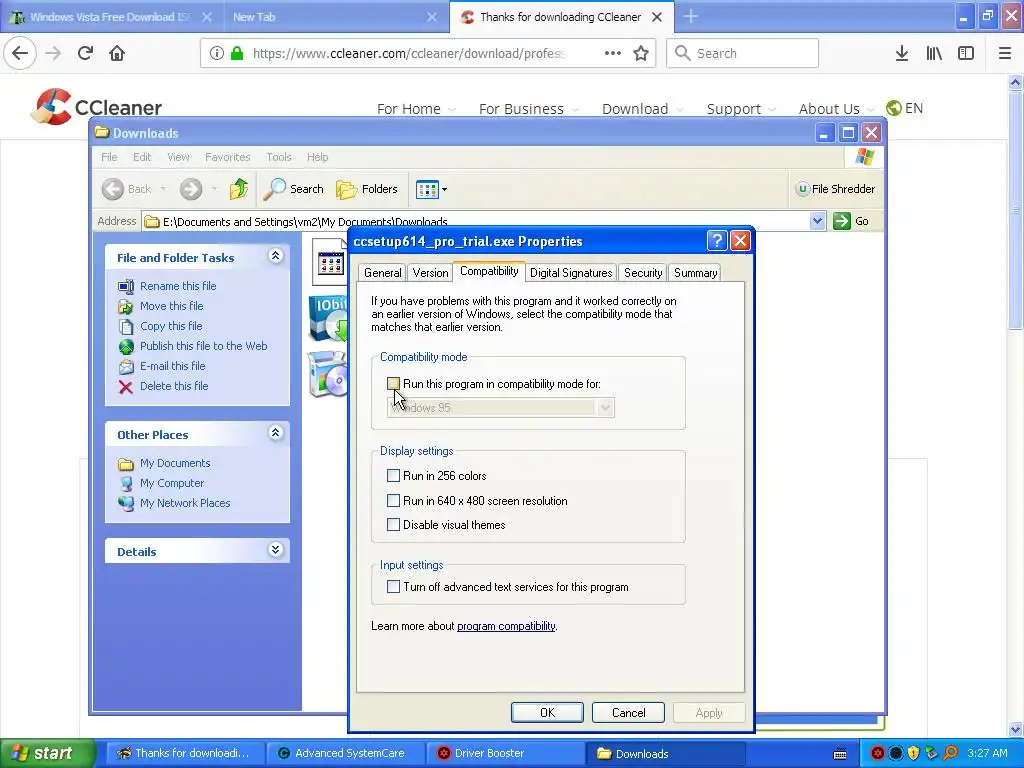
Task: Show site information icon in address bar
Action: click(216, 53)
